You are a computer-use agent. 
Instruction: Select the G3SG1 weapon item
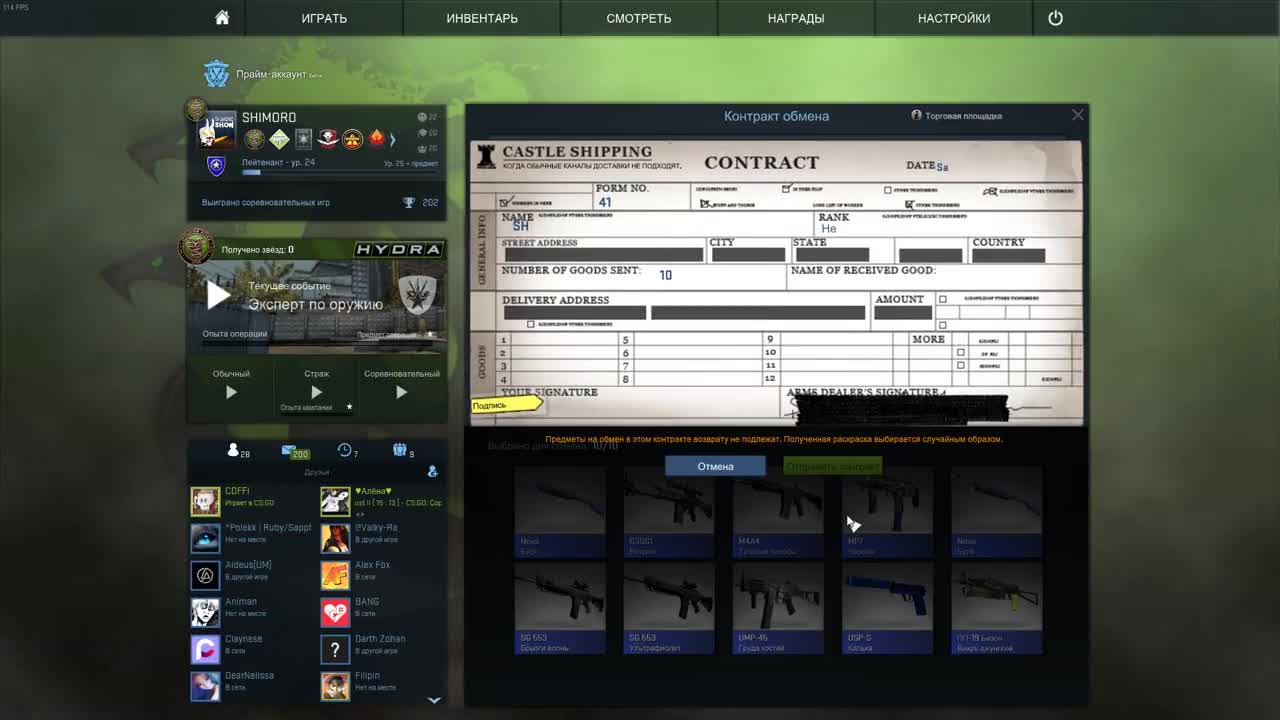click(669, 511)
